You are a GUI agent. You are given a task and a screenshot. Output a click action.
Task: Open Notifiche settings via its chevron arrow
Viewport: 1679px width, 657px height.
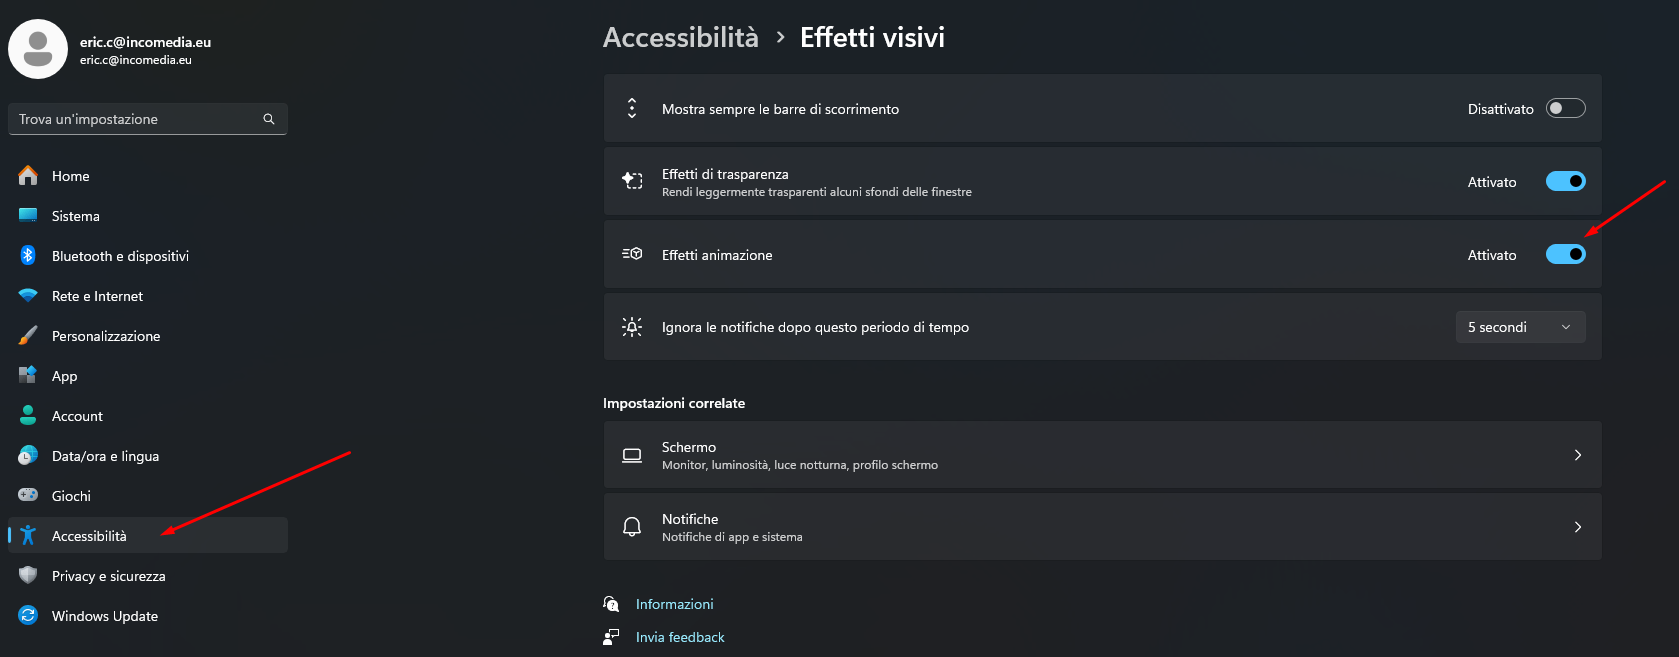click(1577, 527)
